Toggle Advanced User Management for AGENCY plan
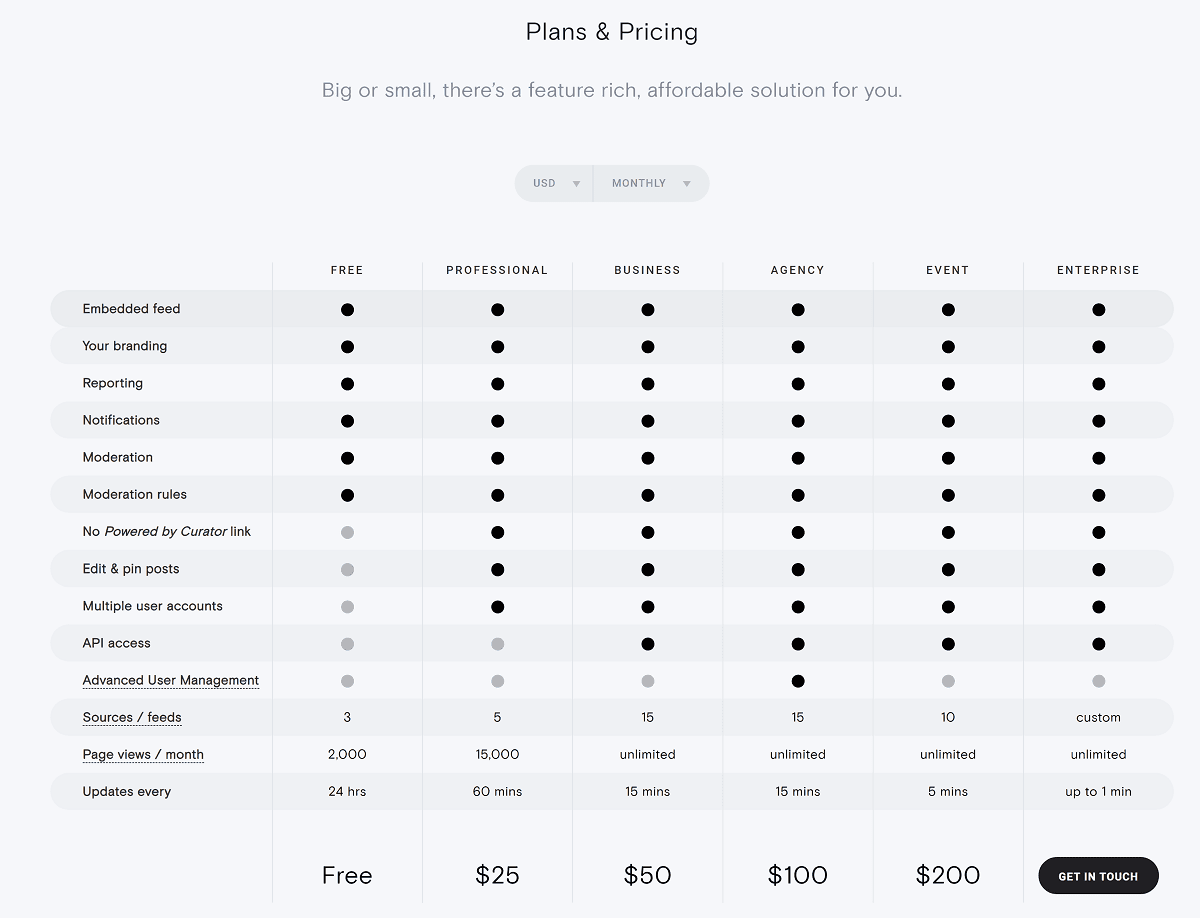The height and width of the screenshot is (918, 1200). (x=797, y=680)
